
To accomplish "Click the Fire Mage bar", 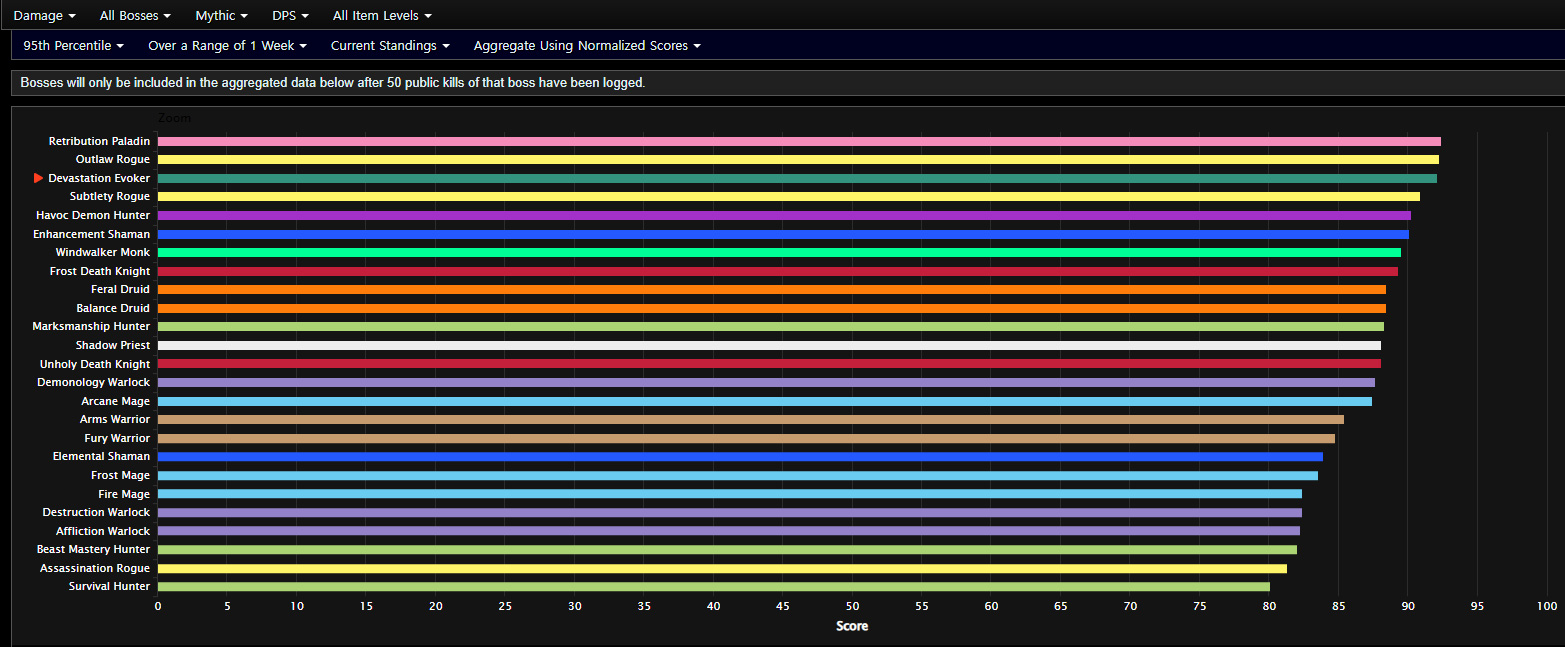I will coord(730,494).
